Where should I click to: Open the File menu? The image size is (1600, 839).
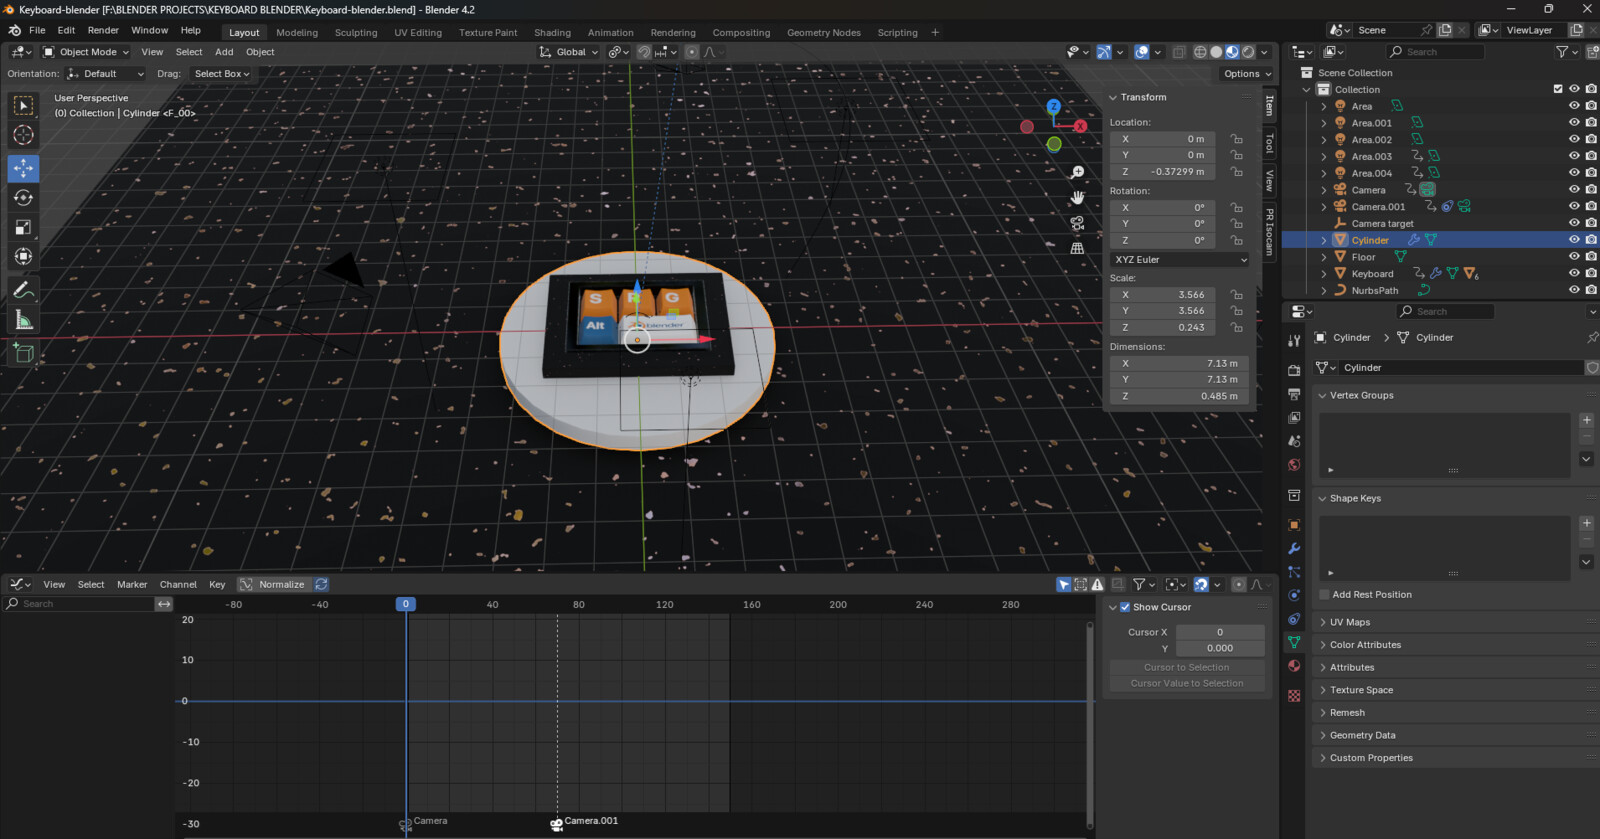37,30
